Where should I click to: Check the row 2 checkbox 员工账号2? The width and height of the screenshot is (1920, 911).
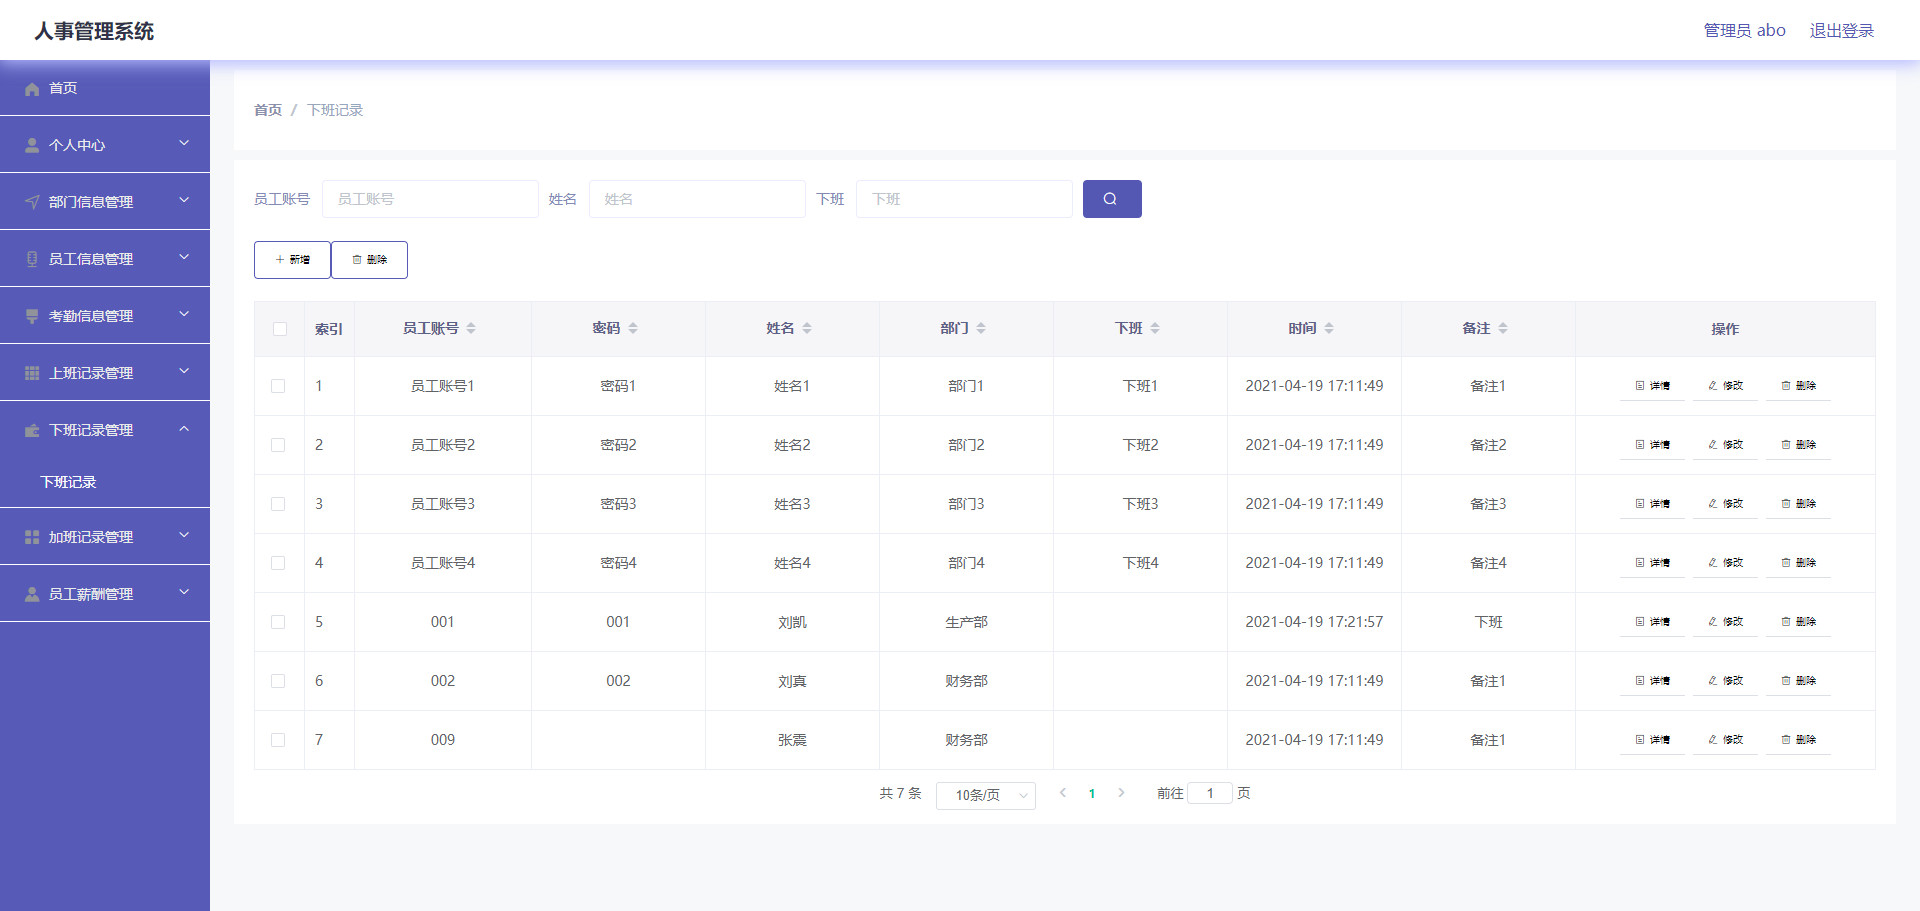click(278, 445)
